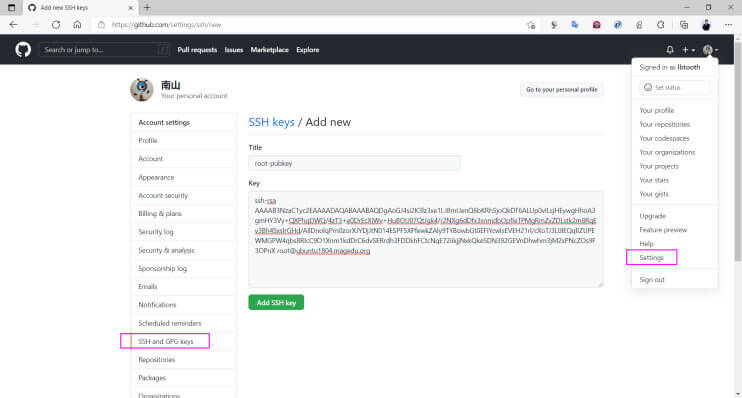Open Repositories in settings sidebar
The height and width of the screenshot is (398, 742).
click(x=184, y=360)
